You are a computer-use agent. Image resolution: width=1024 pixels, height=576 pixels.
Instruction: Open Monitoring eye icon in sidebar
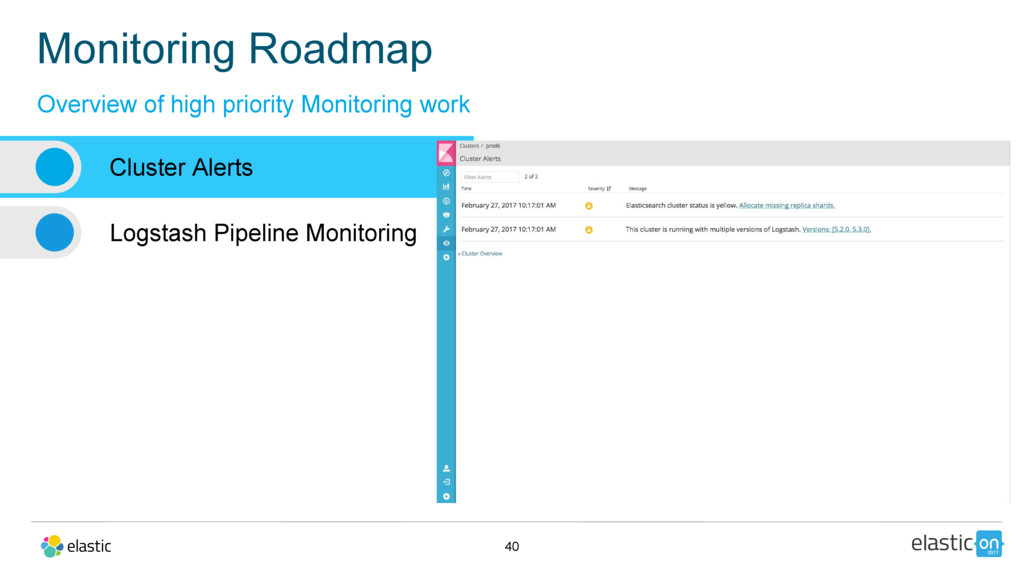[446, 243]
